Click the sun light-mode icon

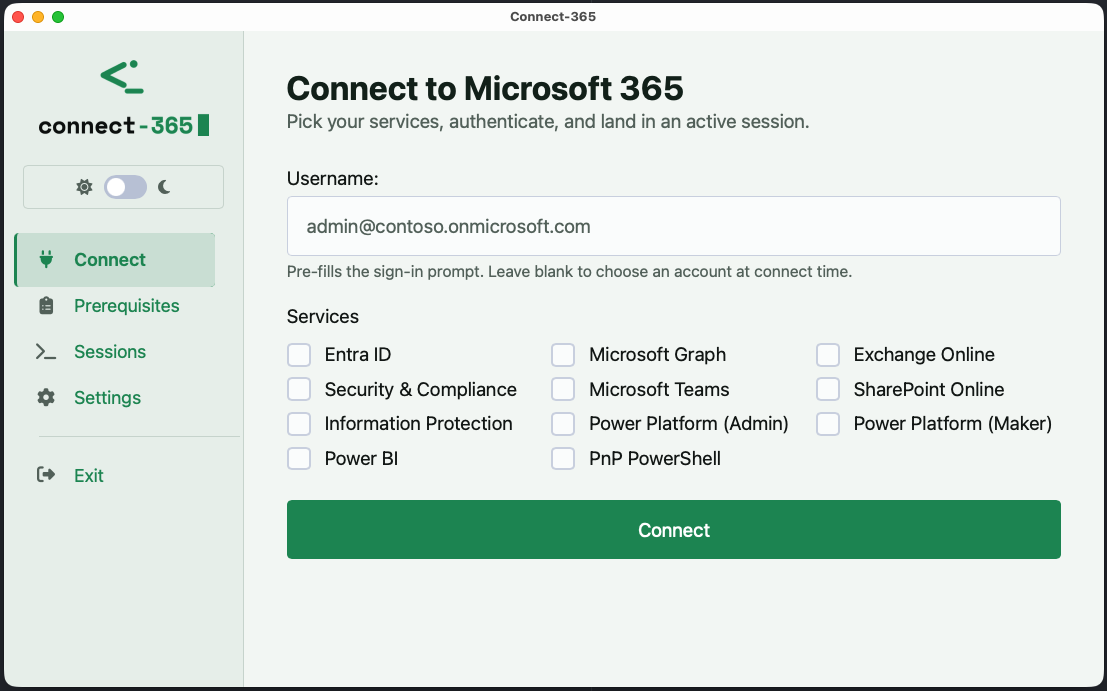84,187
